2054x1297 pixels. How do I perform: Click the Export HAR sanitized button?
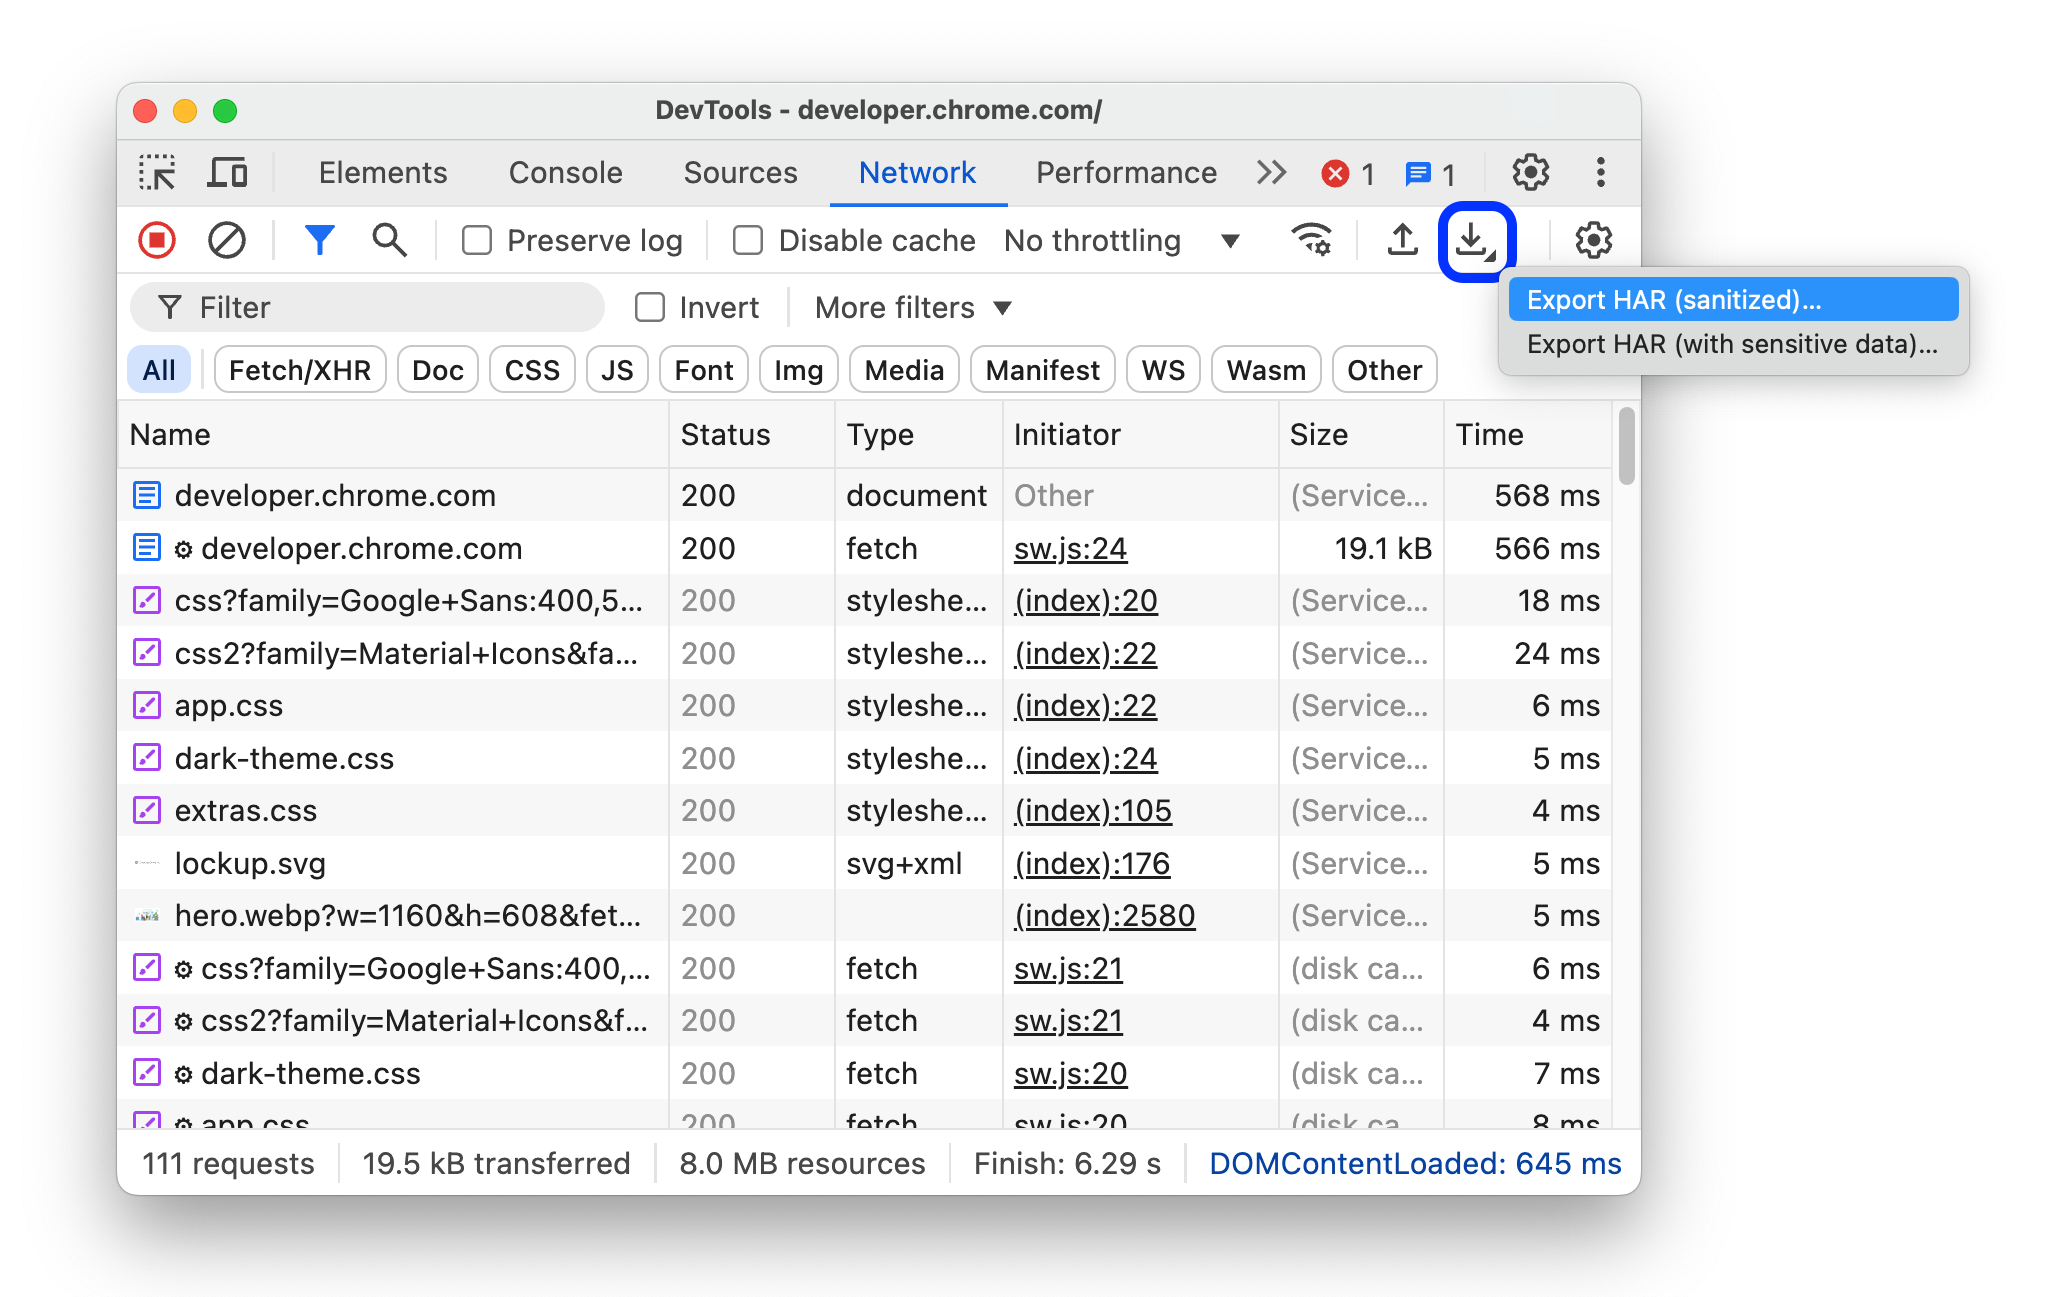[x=1730, y=299]
